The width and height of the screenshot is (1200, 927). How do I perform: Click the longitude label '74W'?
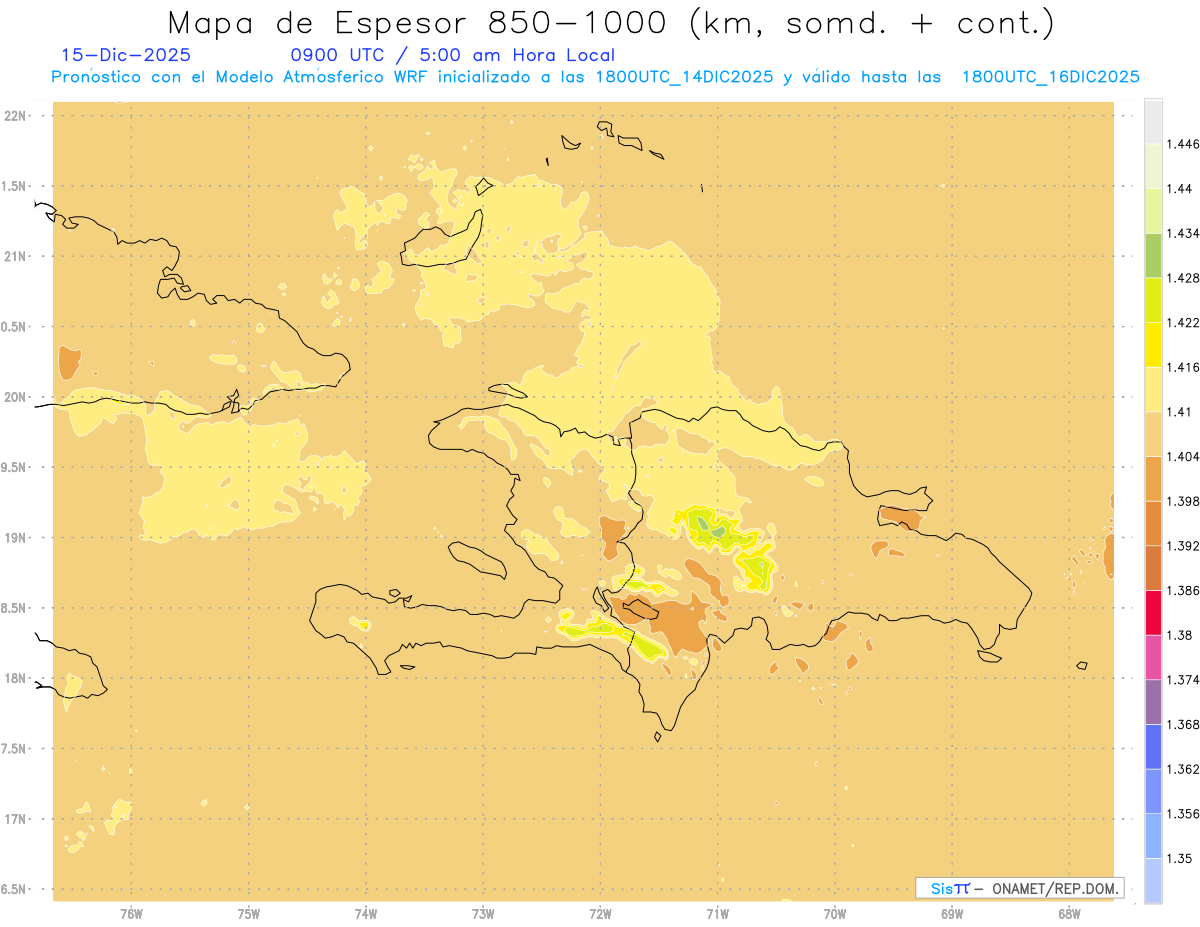tap(366, 914)
